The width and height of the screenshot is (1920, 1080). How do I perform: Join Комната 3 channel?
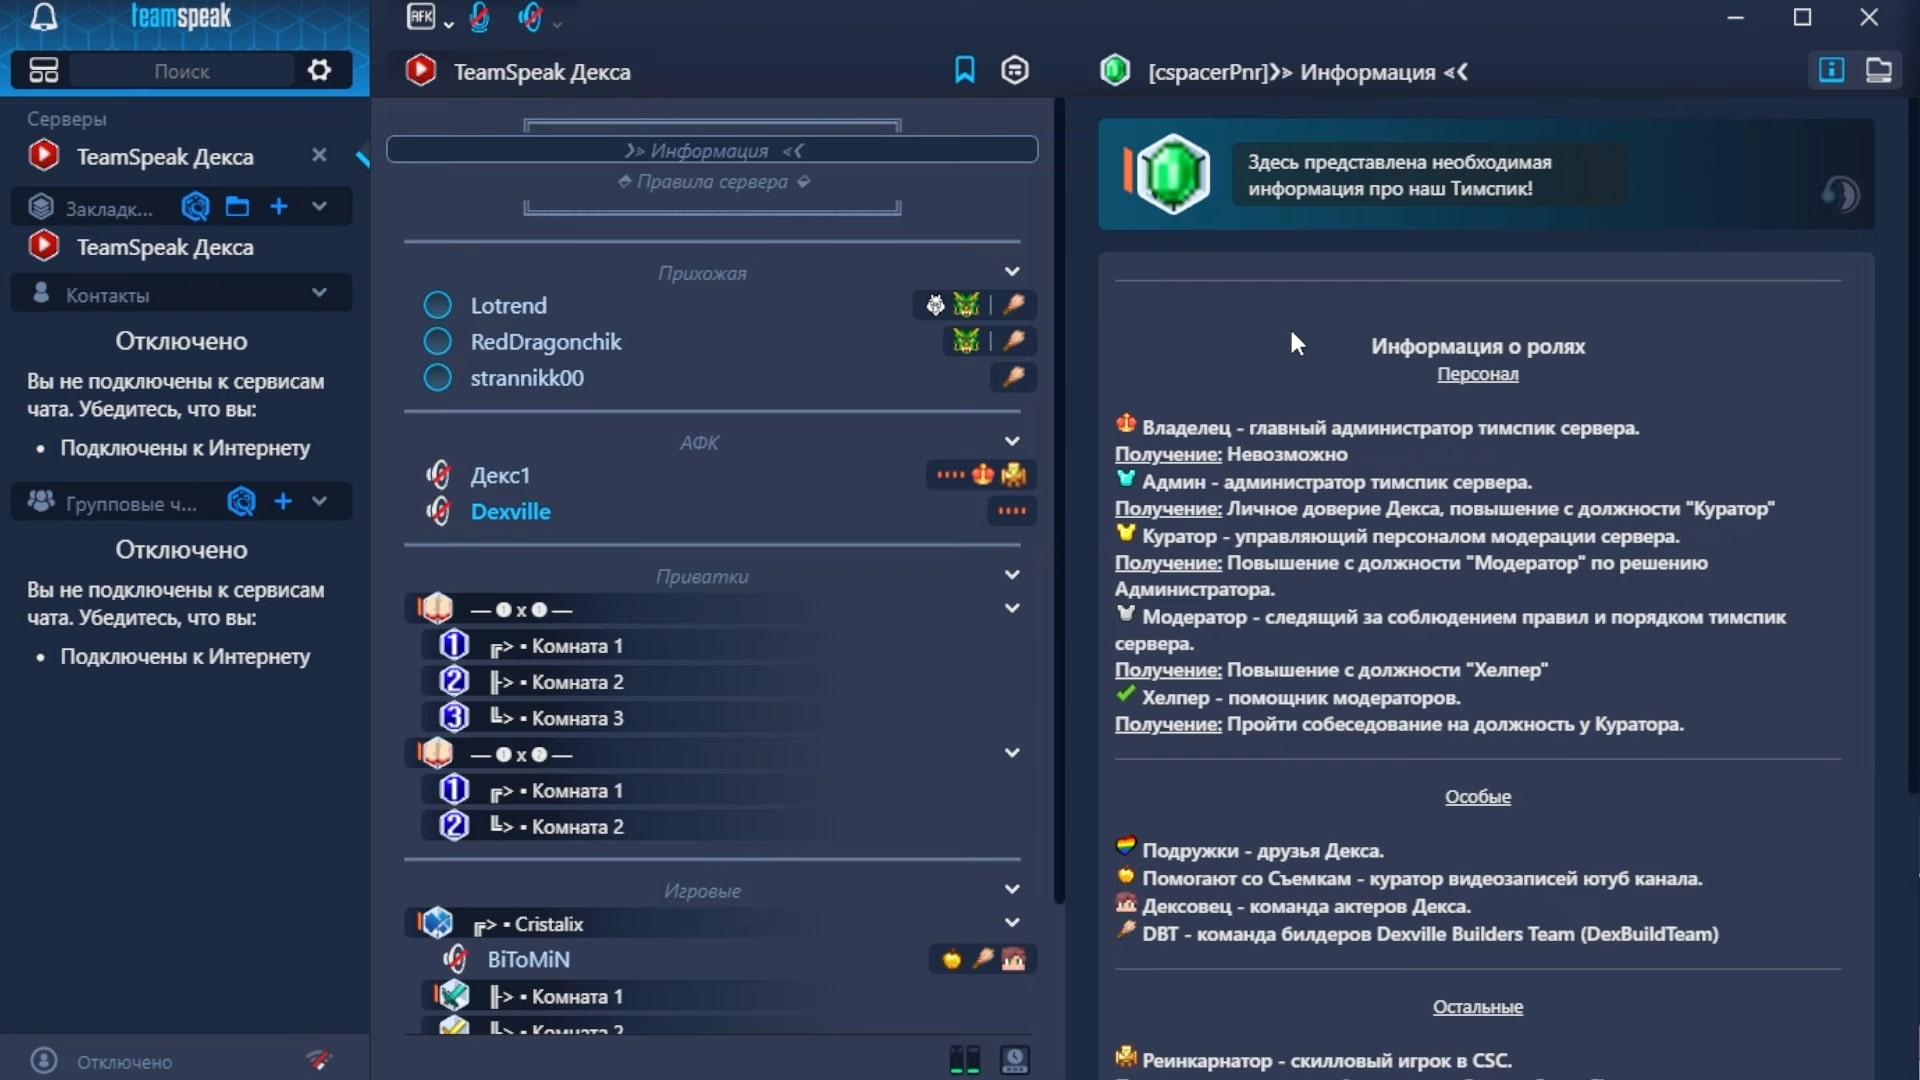coord(576,718)
